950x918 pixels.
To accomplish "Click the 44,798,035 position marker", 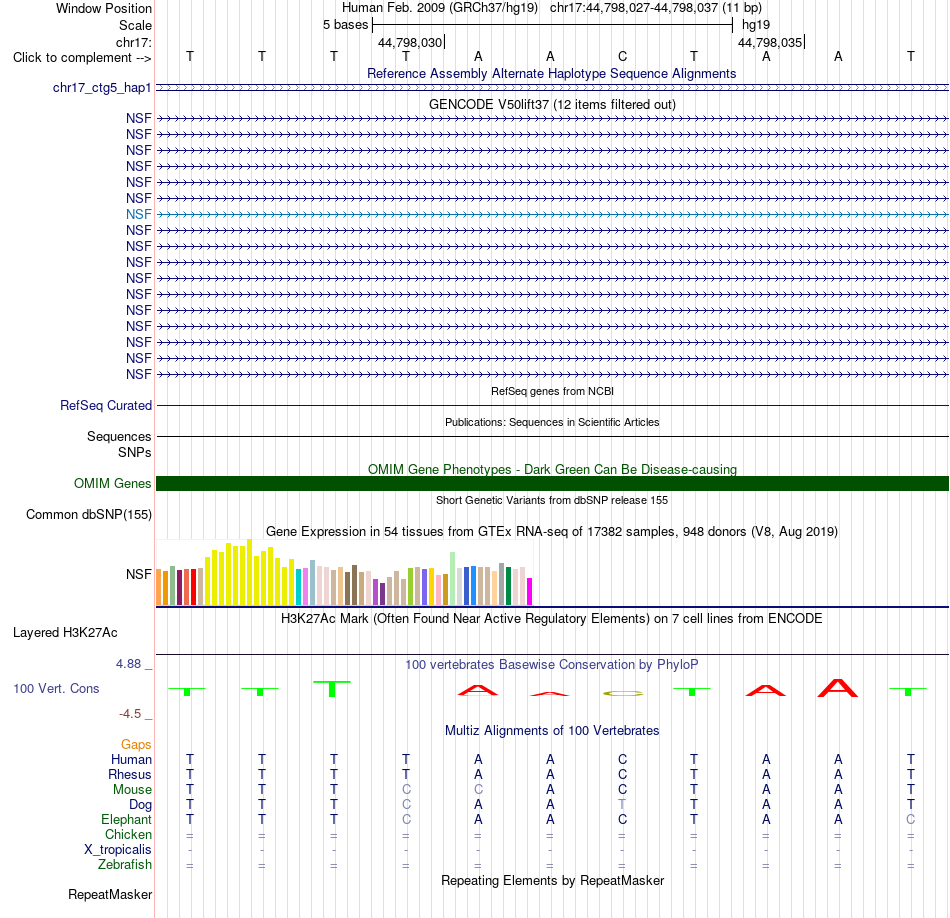I will (x=770, y=42).
